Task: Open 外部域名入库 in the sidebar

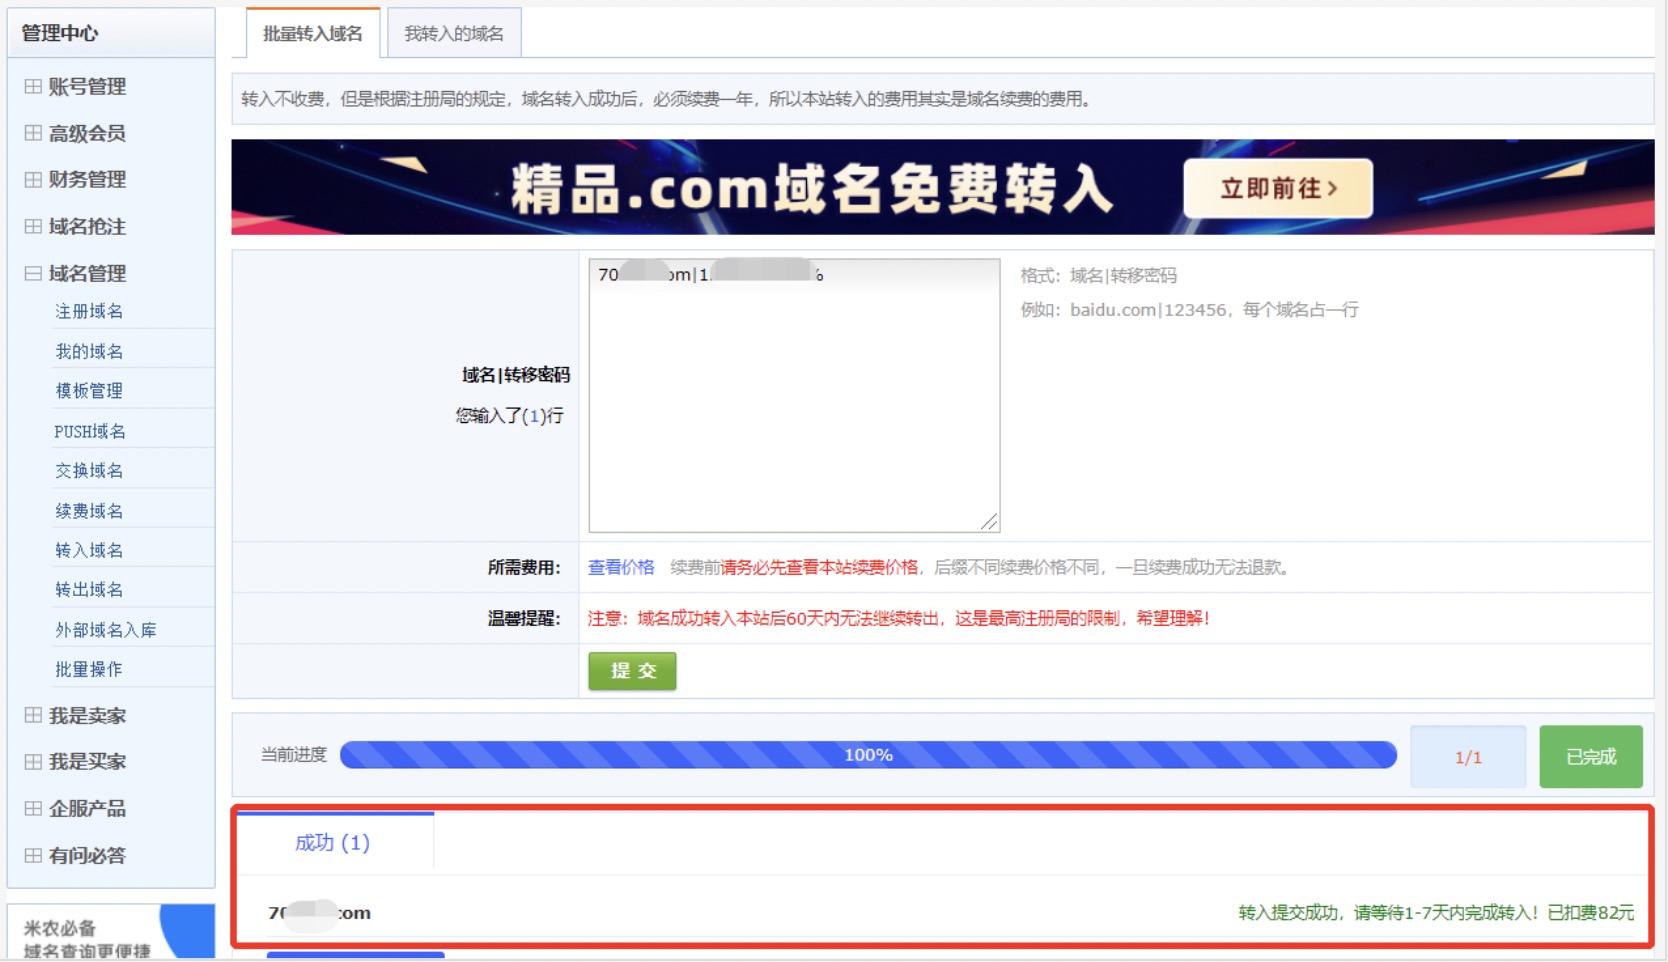Action: tap(106, 630)
